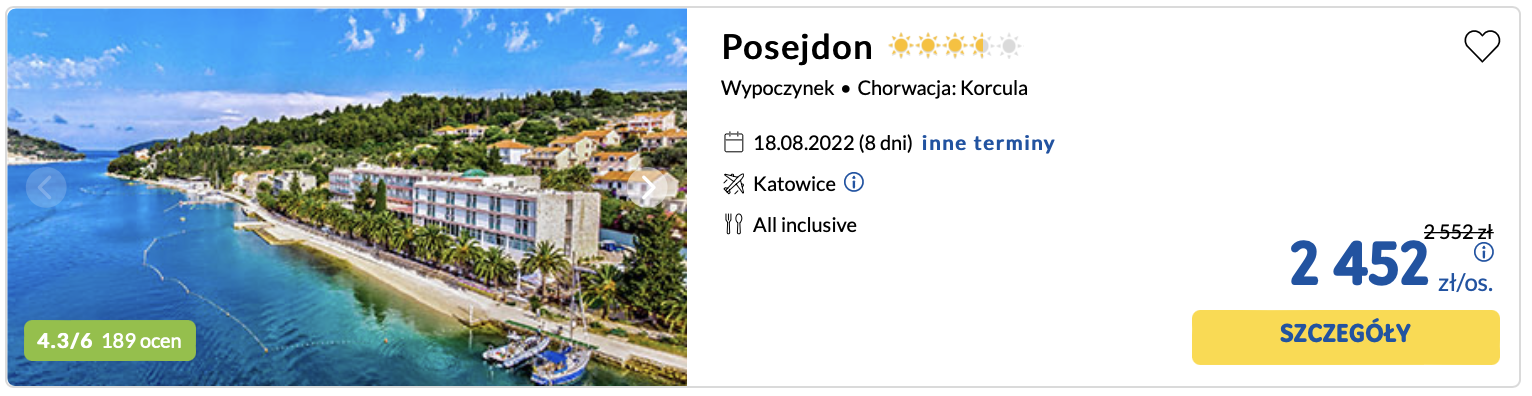Show previous hotel photo with left arrow
This screenshot has height=396, width=1532.
pos(46,187)
